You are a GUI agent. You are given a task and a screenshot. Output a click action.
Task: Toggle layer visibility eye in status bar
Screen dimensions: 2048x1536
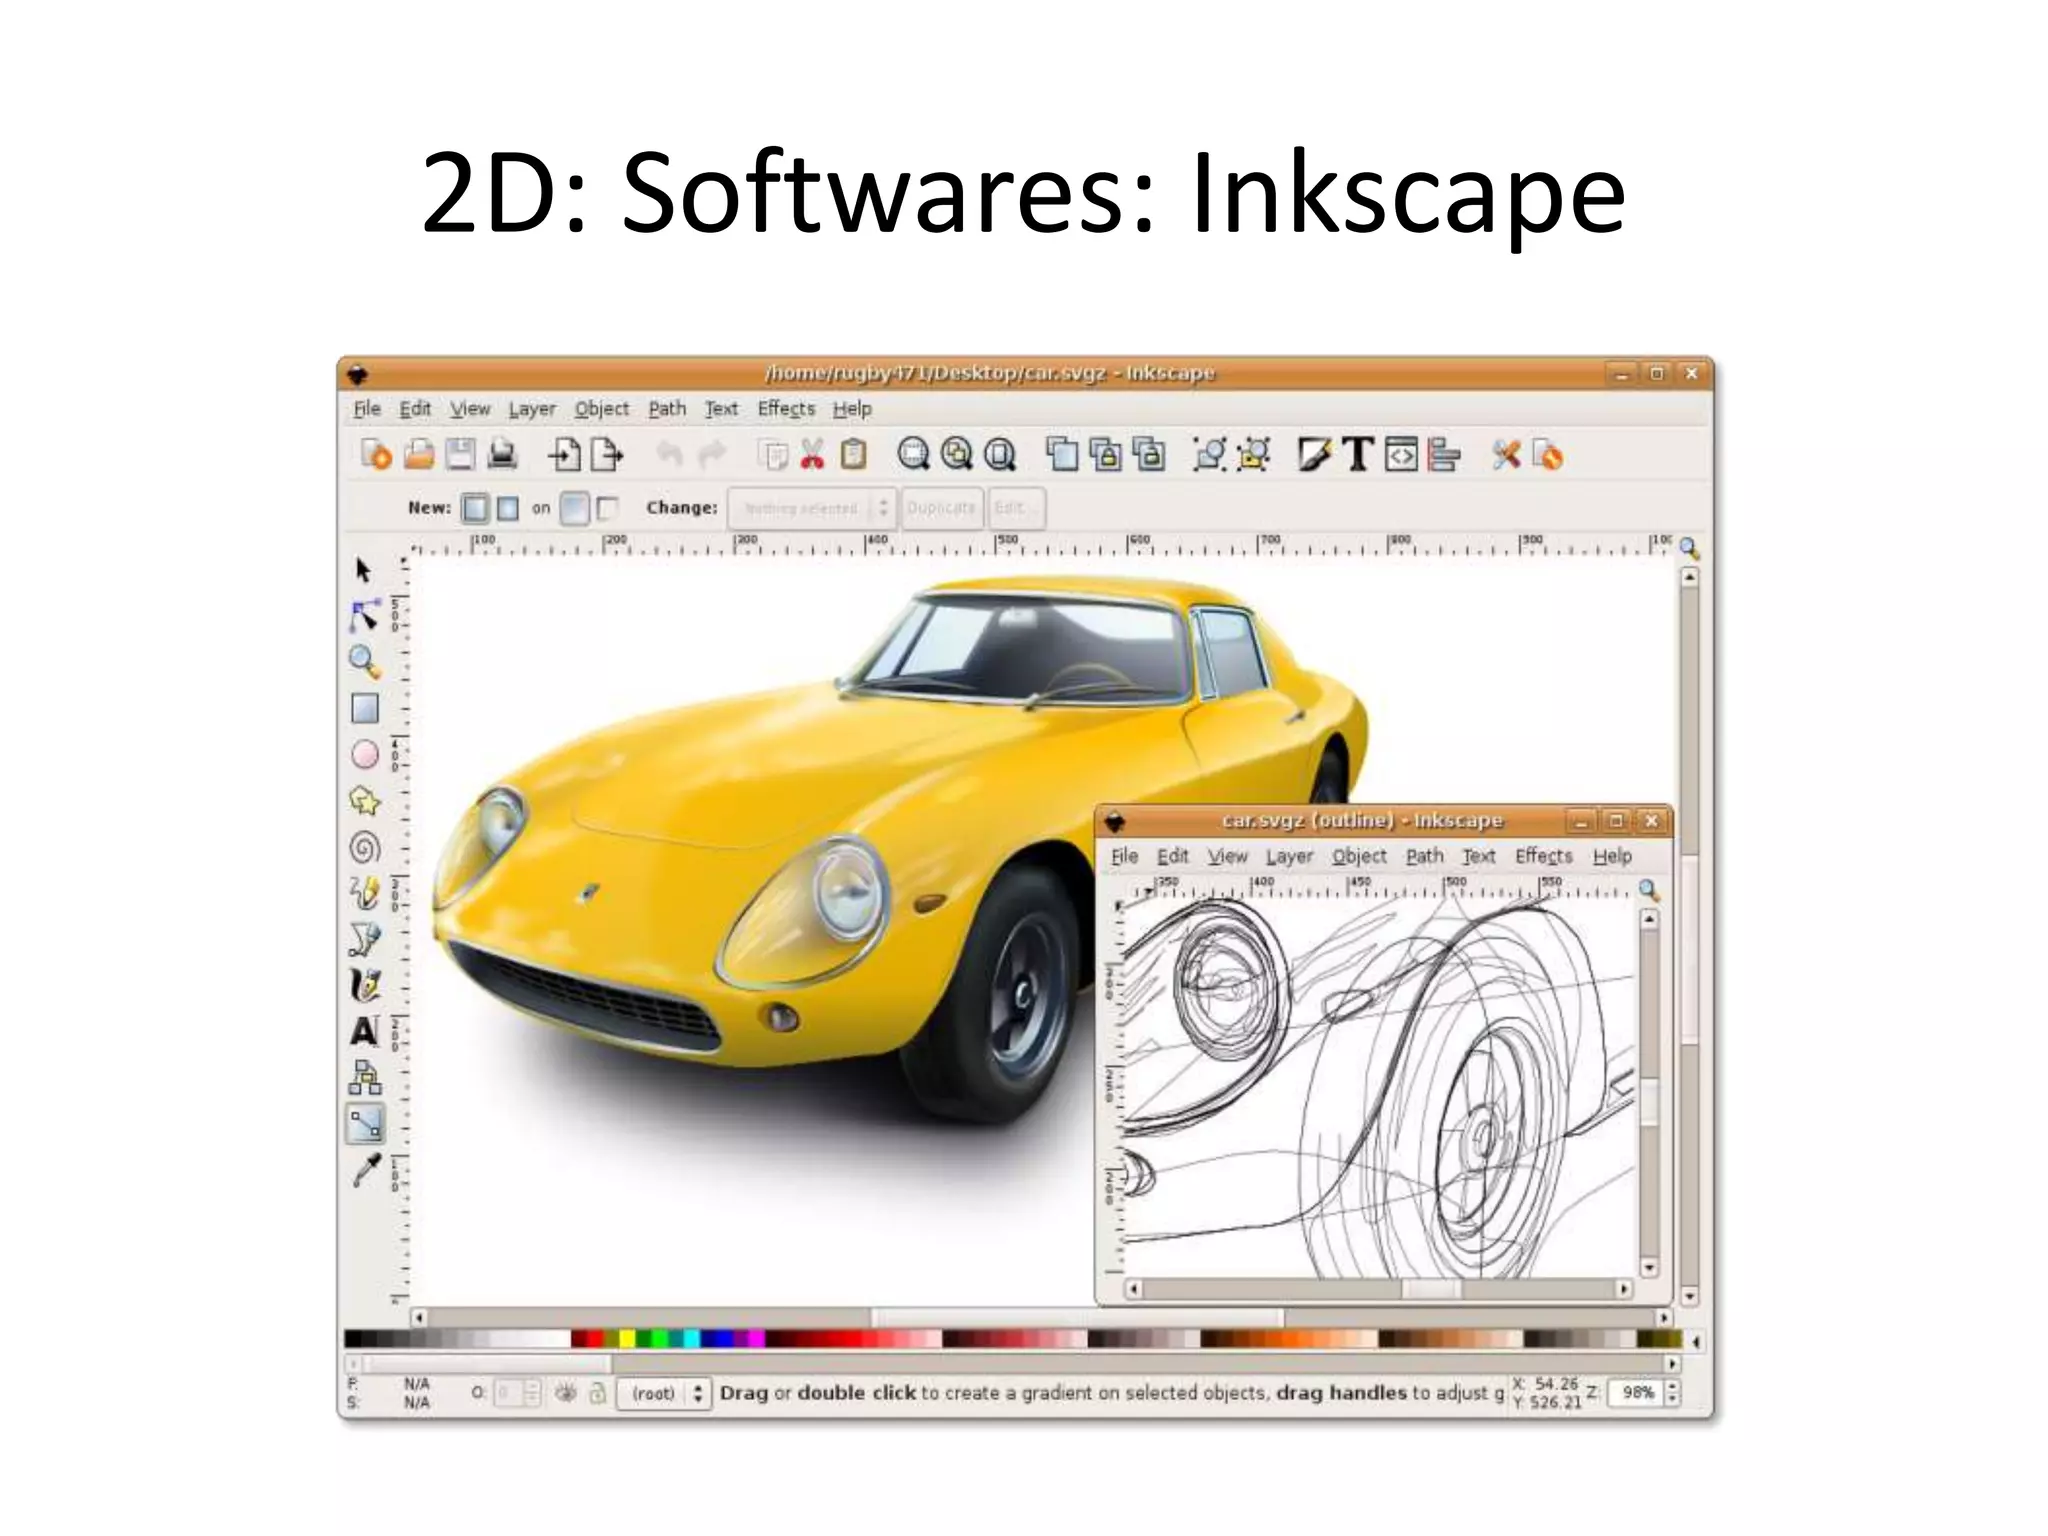(566, 1392)
